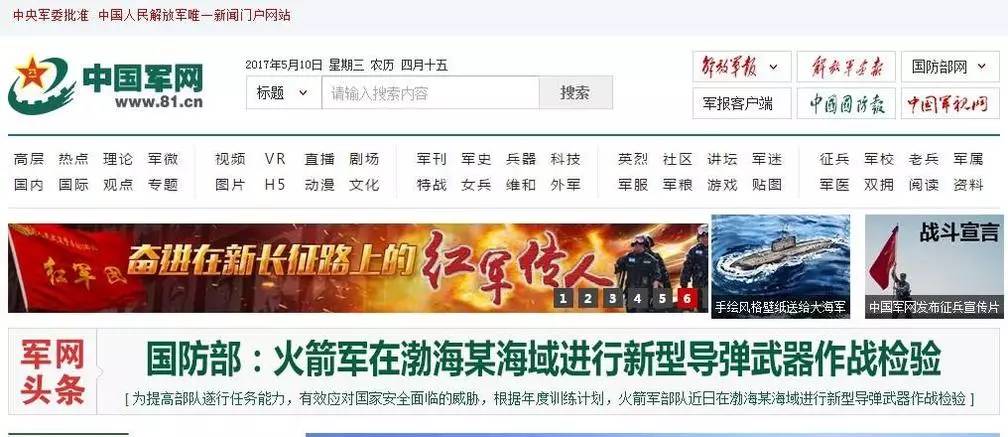
Task: Open the 中国军视网 logo link
Action: click(x=950, y=103)
